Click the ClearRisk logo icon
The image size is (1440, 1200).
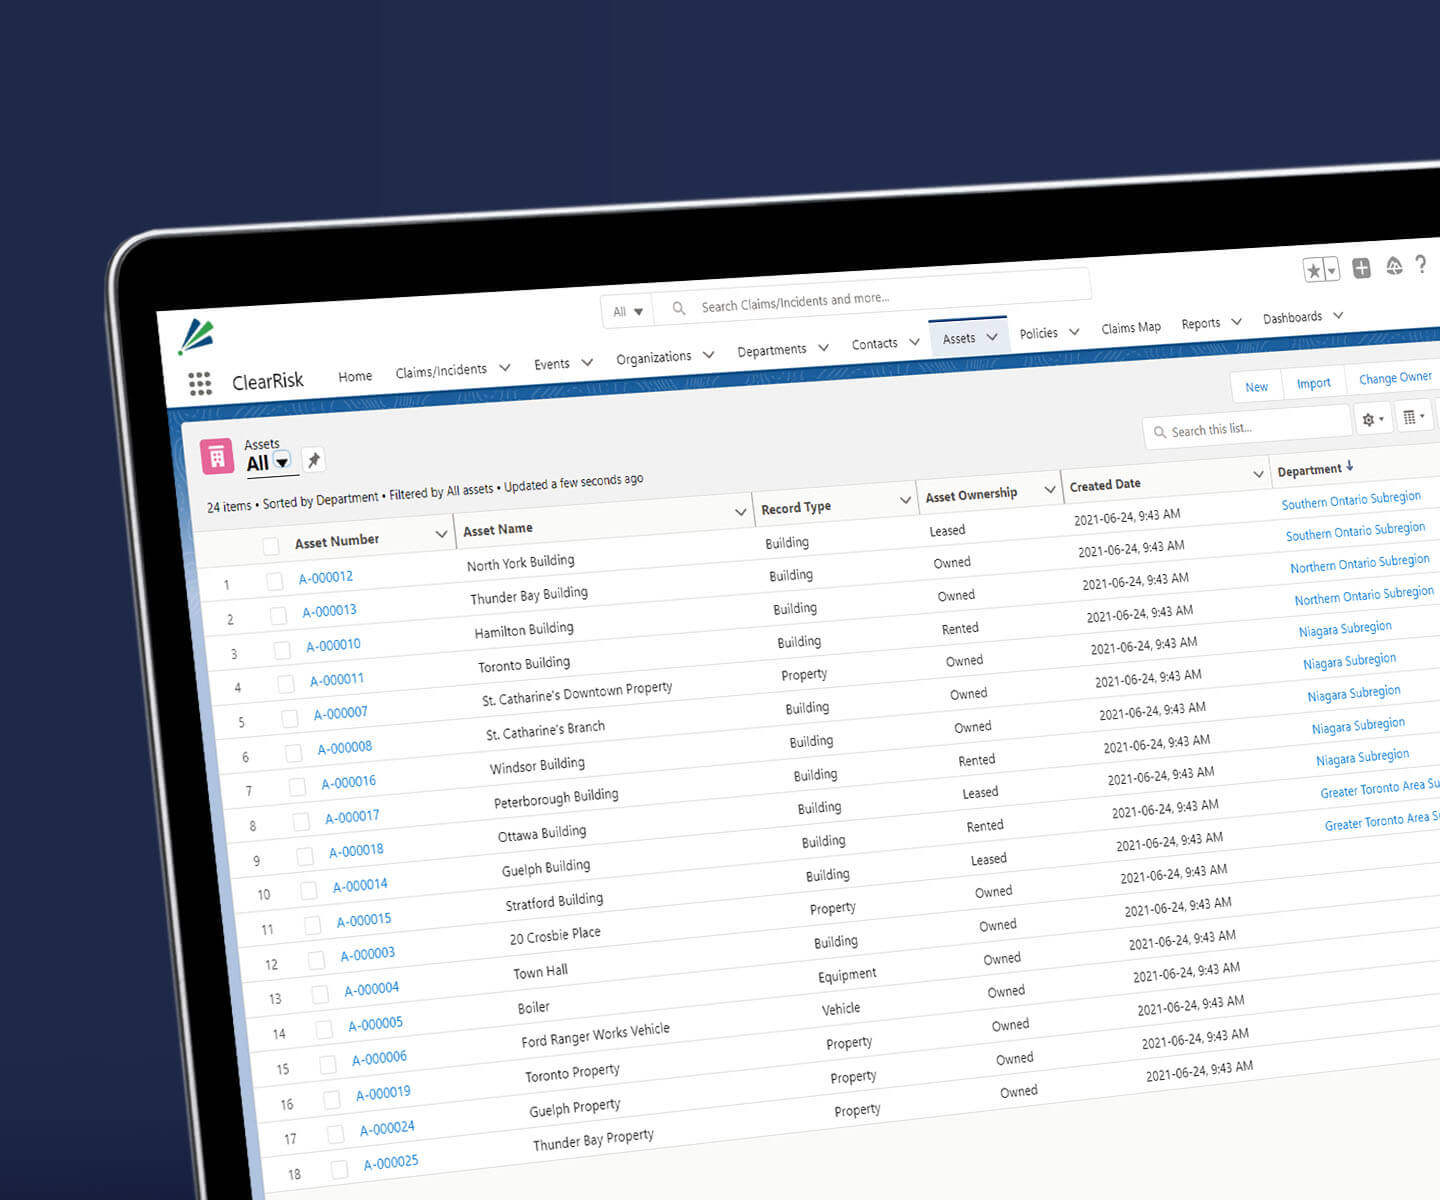tap(196, 337)
